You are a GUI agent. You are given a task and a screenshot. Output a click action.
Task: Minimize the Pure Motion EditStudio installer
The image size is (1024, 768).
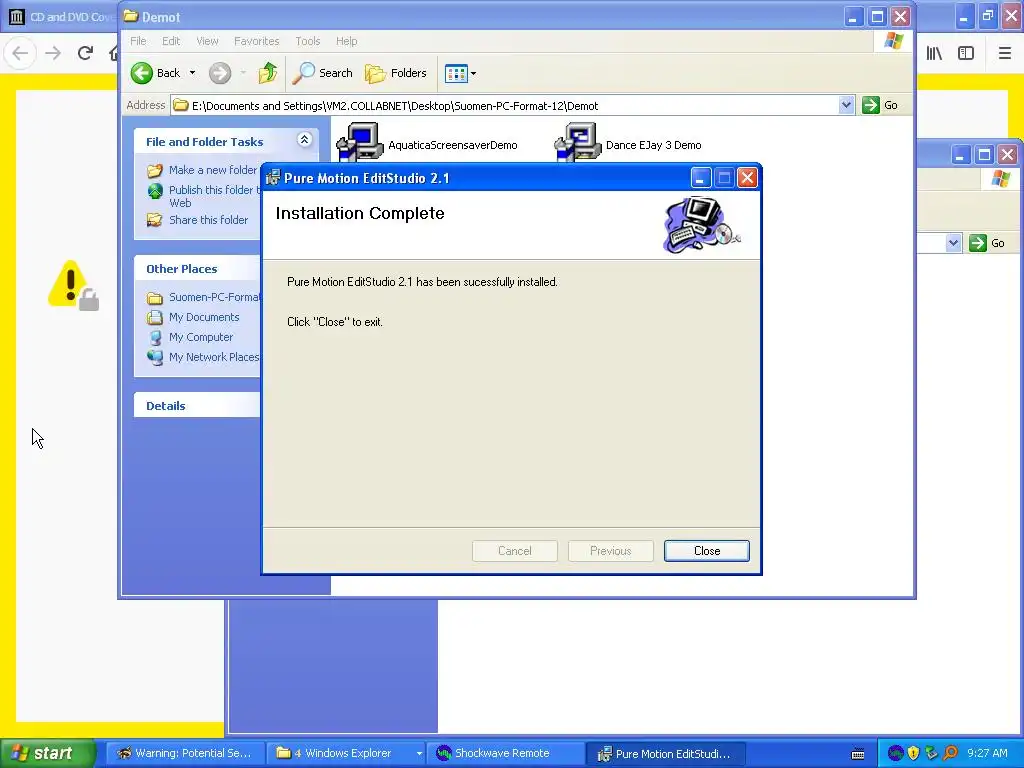(x=700, y=178)
